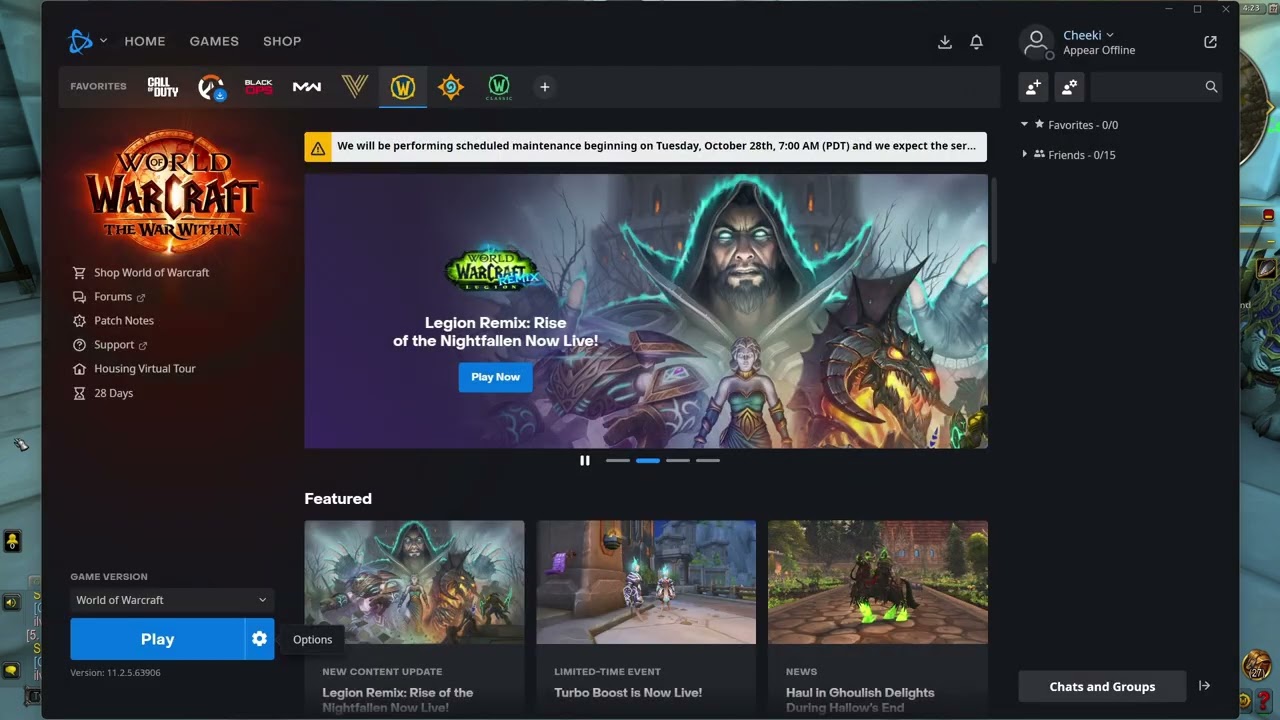
Task: Go to first carousel slide indicator
Action: tap(618, 461)
